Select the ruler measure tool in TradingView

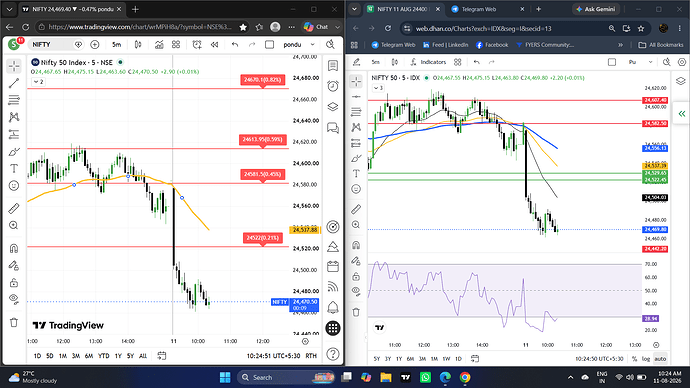pyautogui.click(x=14, y=208)
